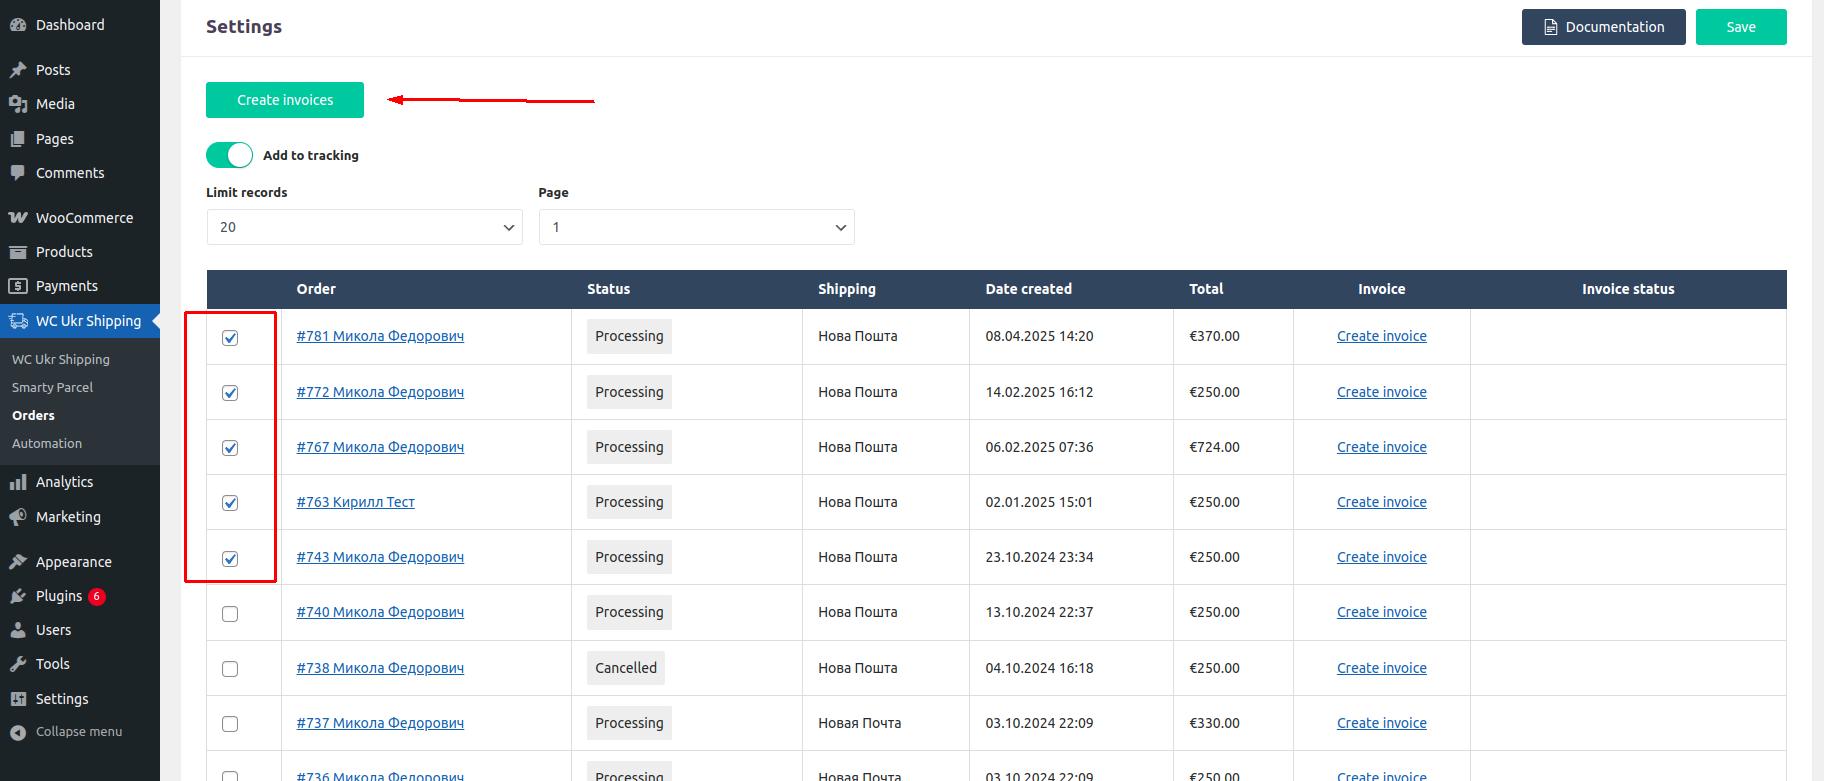This screenshot has height=781, width=1824.
Task: Open Media via its sidebar icon
Action: pyautogui.click(x=17, y=104)
